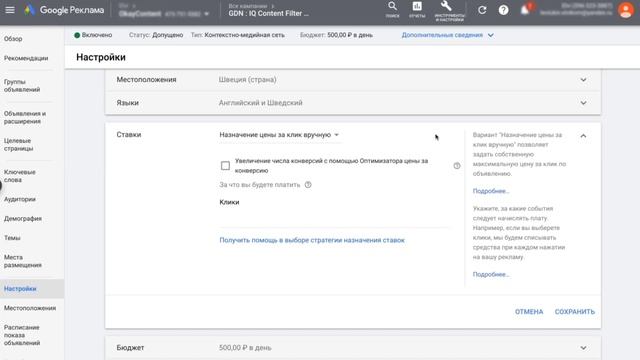The height and width of the screenshot is (360, 640).
Task: Open Объявления и расширения in sidebar
Action: coord(25,118)
